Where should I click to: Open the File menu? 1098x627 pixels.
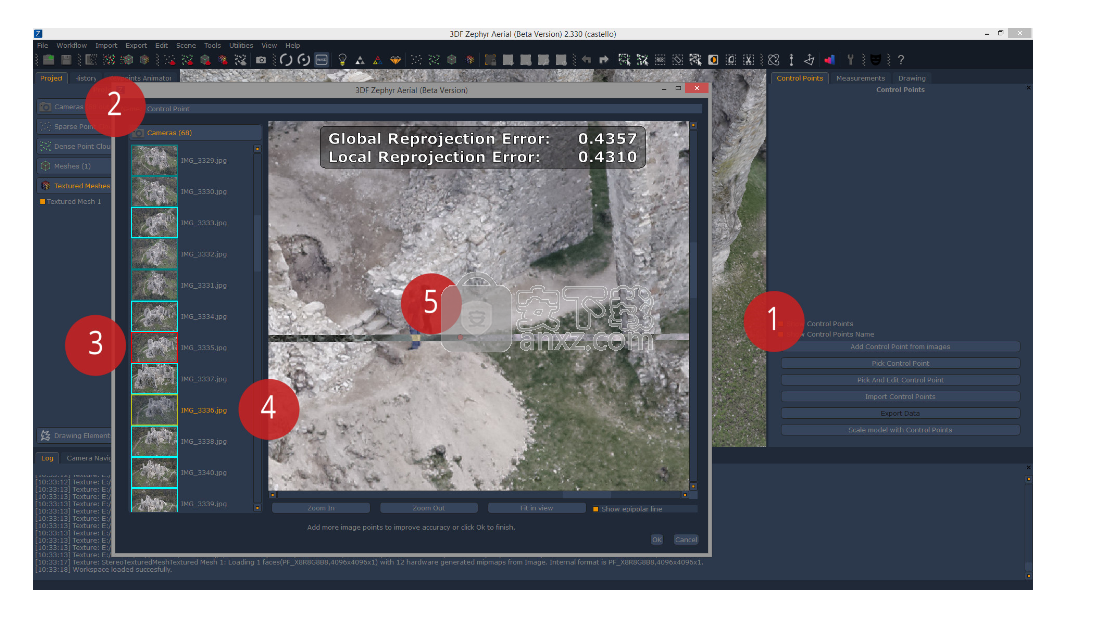(43, 45)
